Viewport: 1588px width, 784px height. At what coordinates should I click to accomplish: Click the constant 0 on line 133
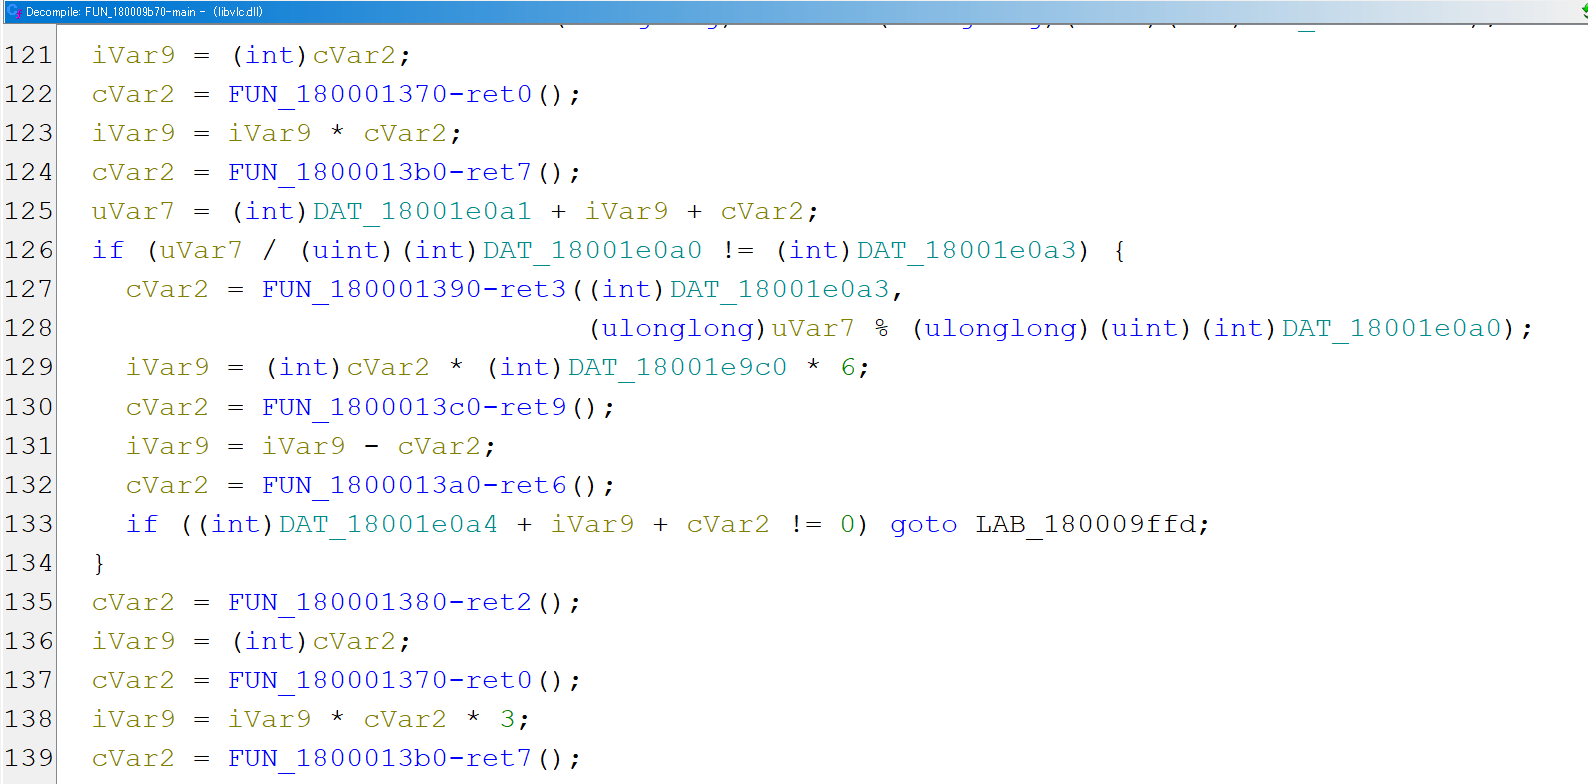click(x=847, y=524)
